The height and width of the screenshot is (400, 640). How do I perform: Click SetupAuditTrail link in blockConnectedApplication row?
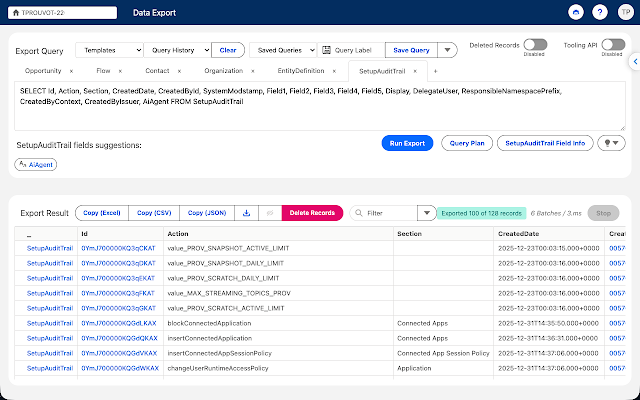50,323
